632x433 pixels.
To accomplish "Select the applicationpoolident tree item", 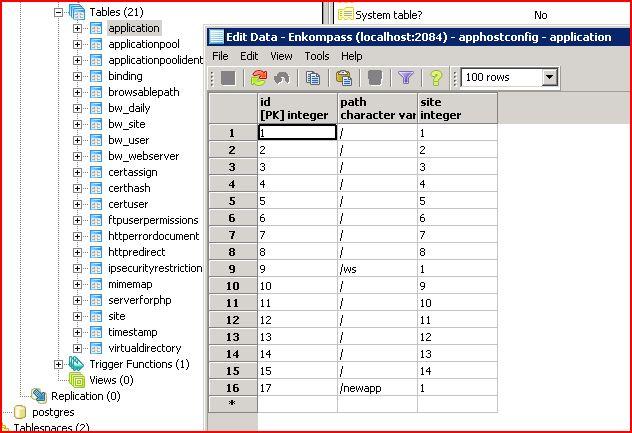I will [x=155, y=60].
